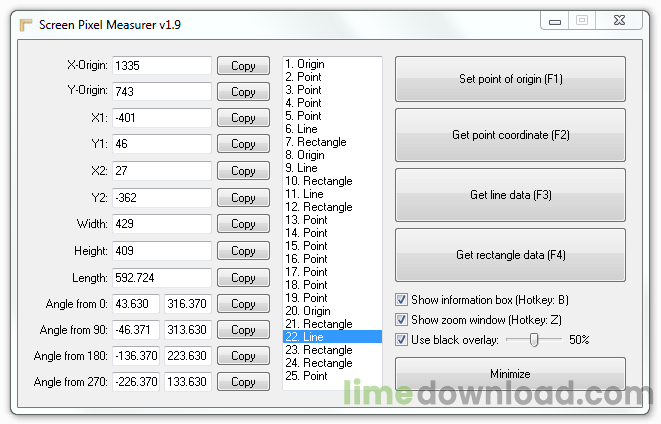The height and width of the screenshot is (424, 661).
Task: Copy the X1 value
Action: pos(243,118)
